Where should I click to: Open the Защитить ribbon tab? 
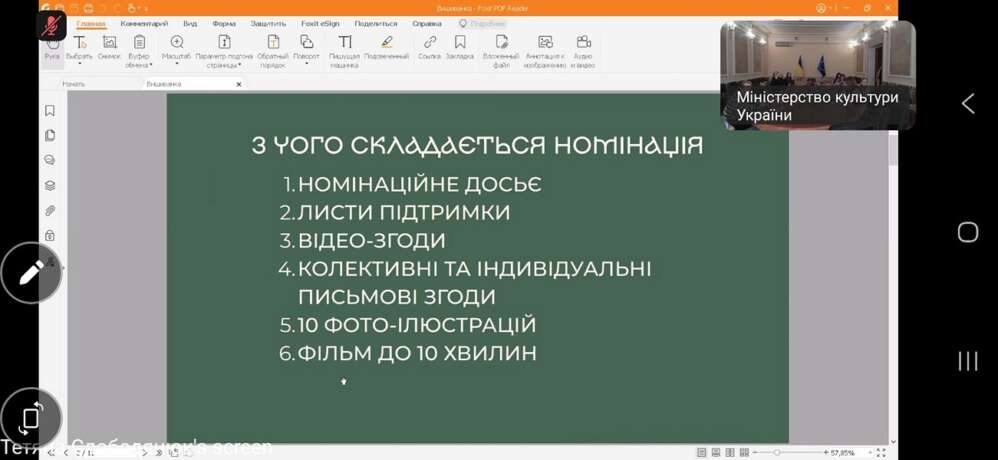268,24
